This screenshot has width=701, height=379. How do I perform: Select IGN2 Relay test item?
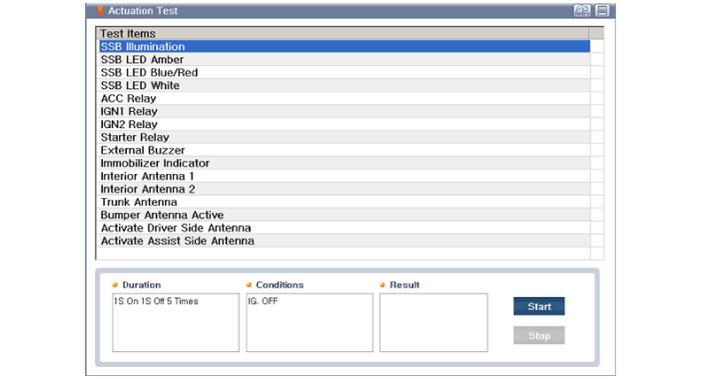coord(344,124)
